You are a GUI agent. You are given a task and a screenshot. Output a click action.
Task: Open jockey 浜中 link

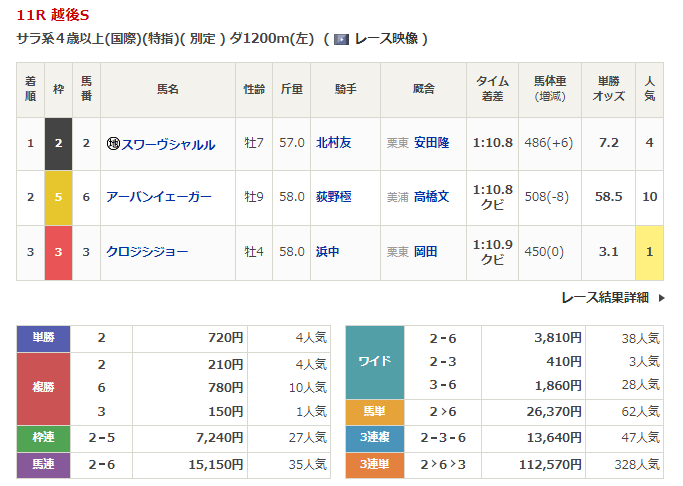point(327,251)
